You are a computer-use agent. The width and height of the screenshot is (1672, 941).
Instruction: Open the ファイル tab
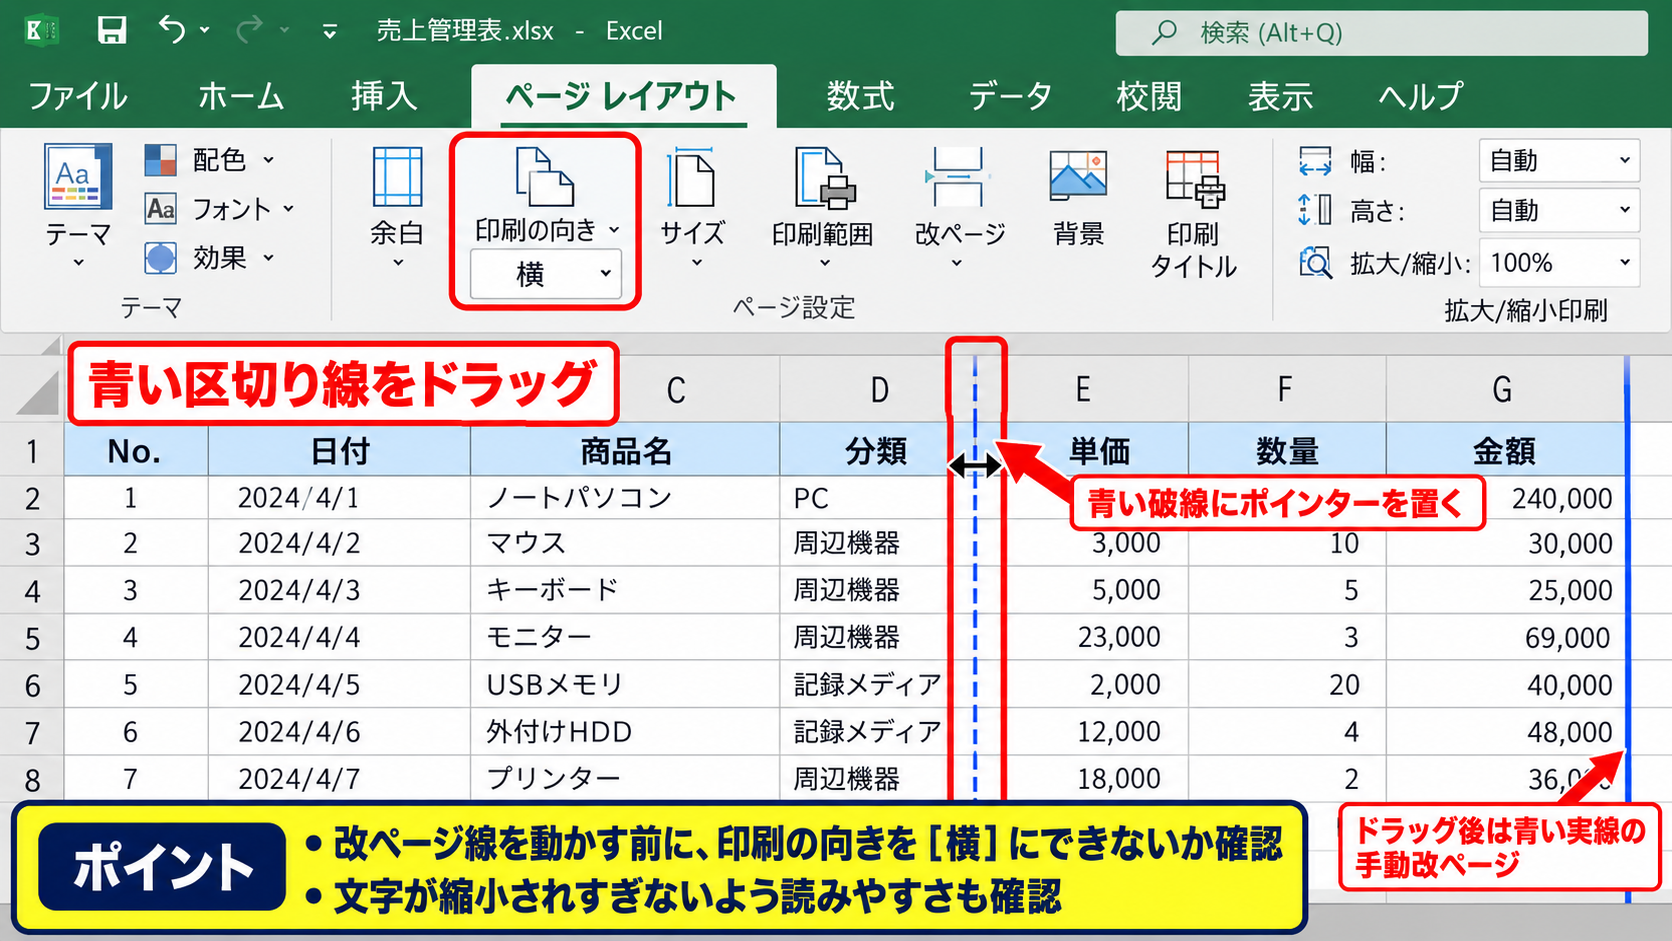tap(77, 96)
